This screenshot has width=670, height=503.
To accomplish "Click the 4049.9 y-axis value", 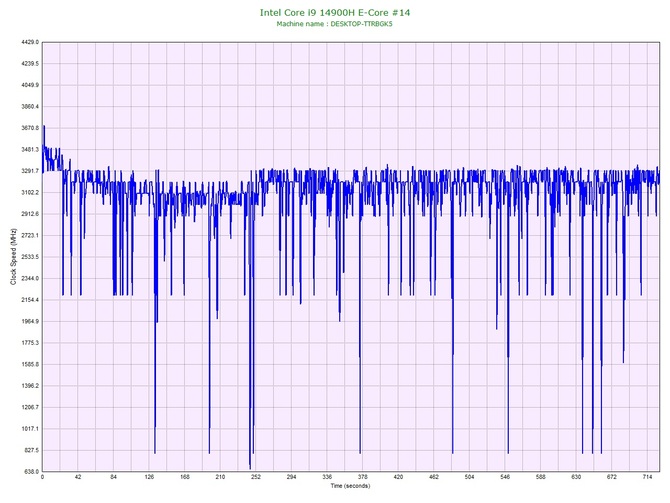I will click(30, 85).
